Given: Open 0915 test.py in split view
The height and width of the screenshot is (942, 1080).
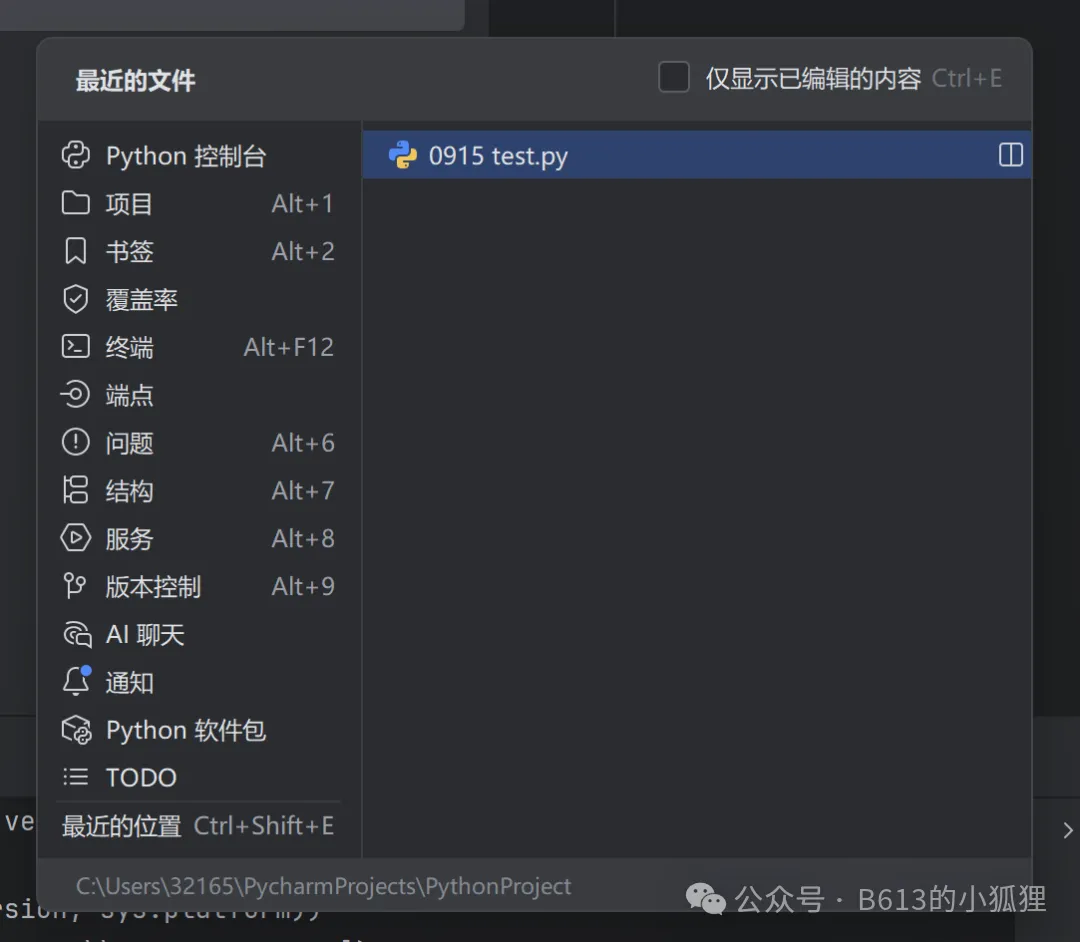Looking at the screenshot, I should 1010,155.
